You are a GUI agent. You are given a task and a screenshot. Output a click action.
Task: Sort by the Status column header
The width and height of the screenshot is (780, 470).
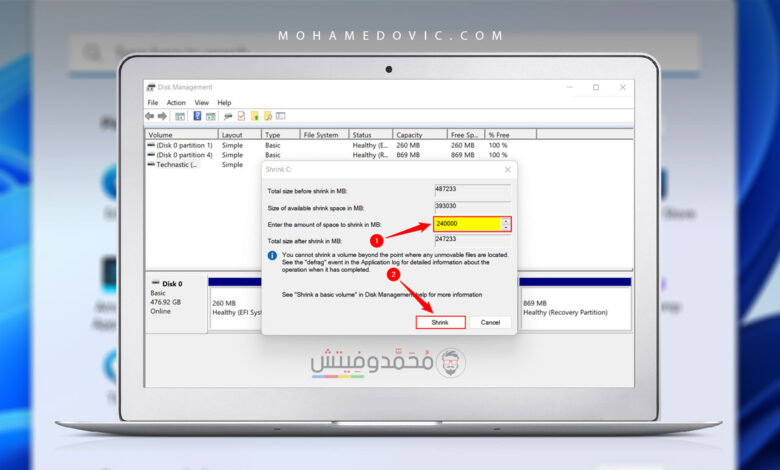click(x=371, y=135)
